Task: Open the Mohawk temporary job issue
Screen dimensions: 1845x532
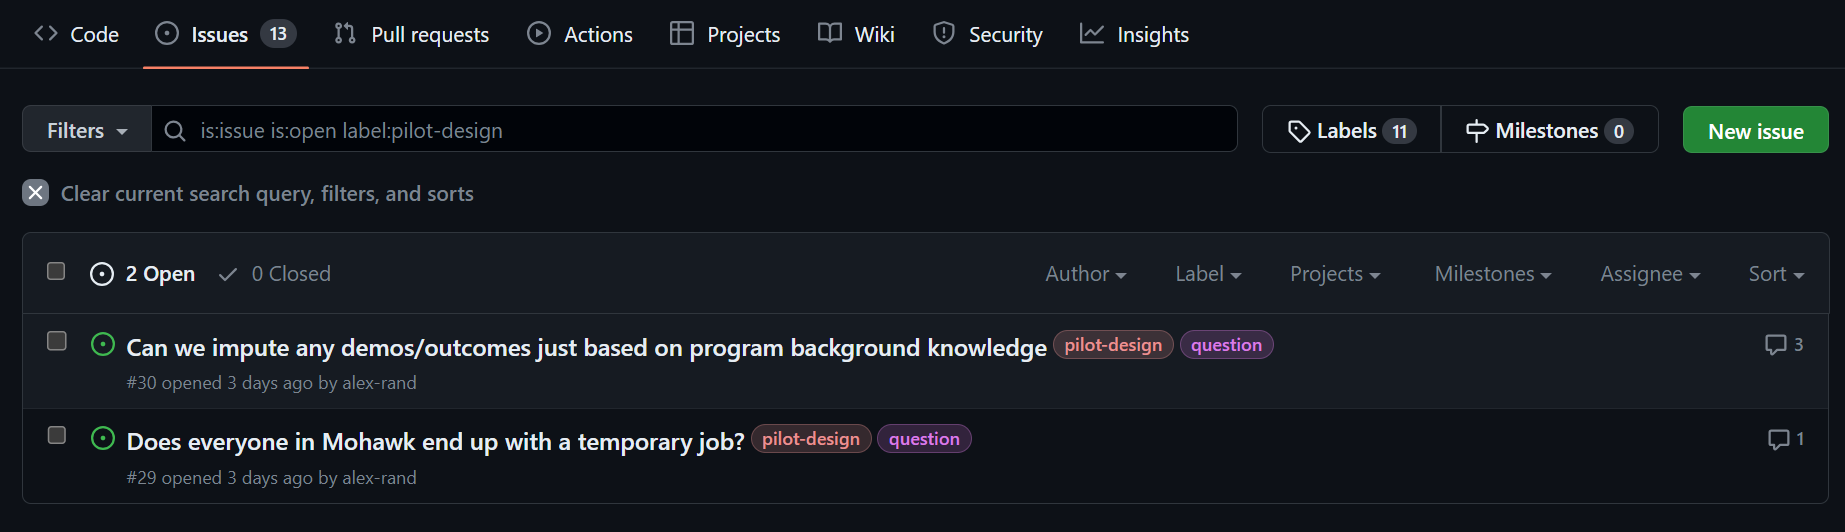Action: coord(435,441)
